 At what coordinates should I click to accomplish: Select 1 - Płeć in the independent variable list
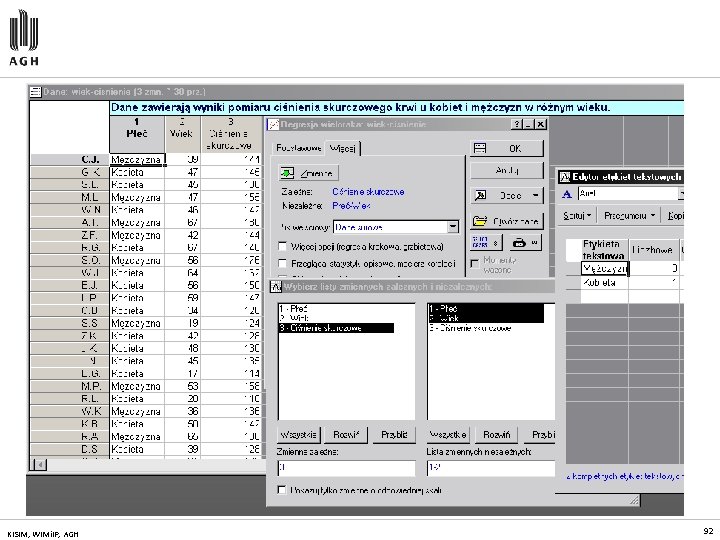coord(486,309)
